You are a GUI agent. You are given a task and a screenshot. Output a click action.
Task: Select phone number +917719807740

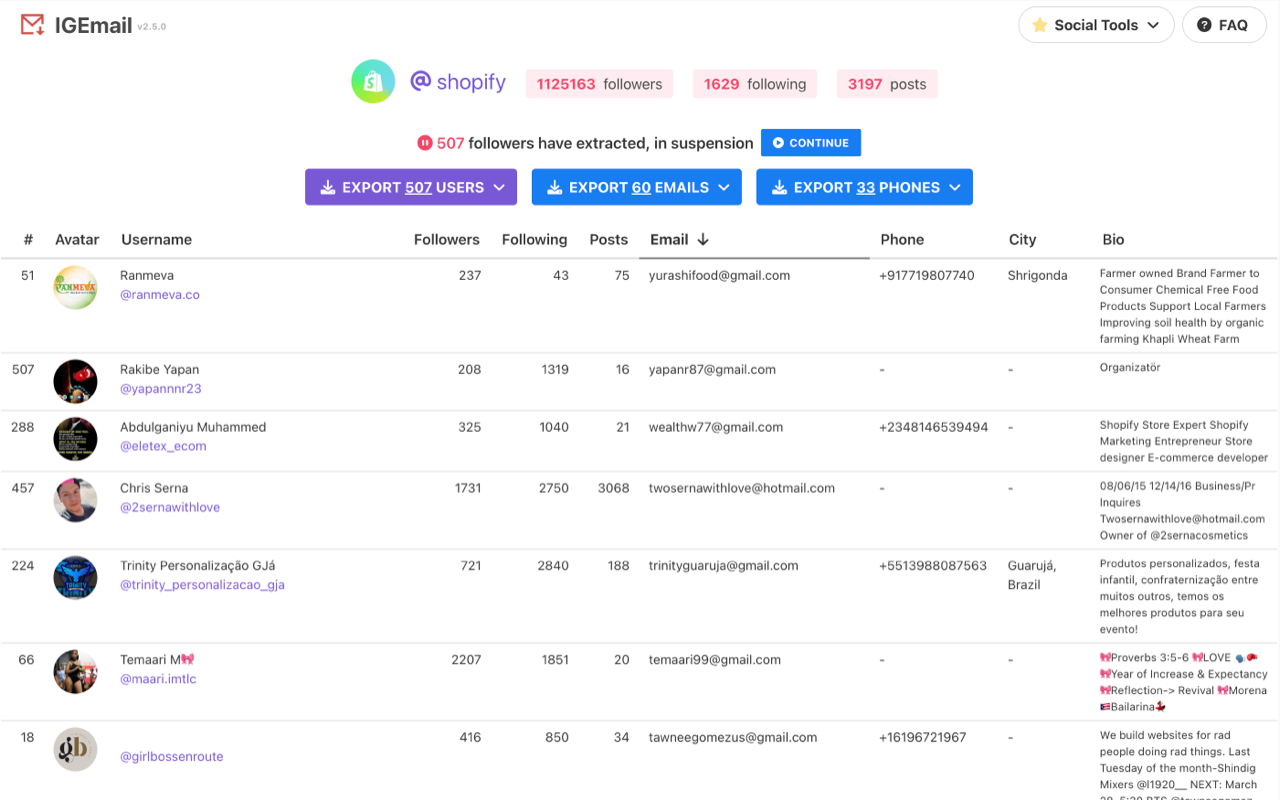click(926, 275)
